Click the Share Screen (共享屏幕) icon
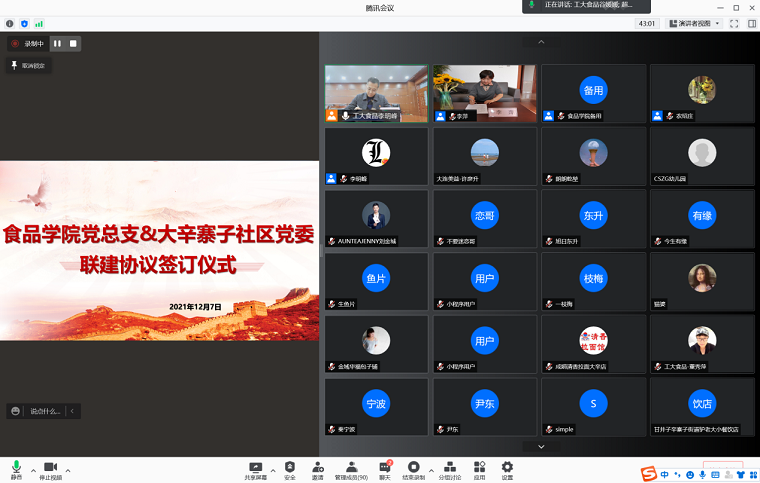Viewport: 760px width, 483px height. point(256,467)
